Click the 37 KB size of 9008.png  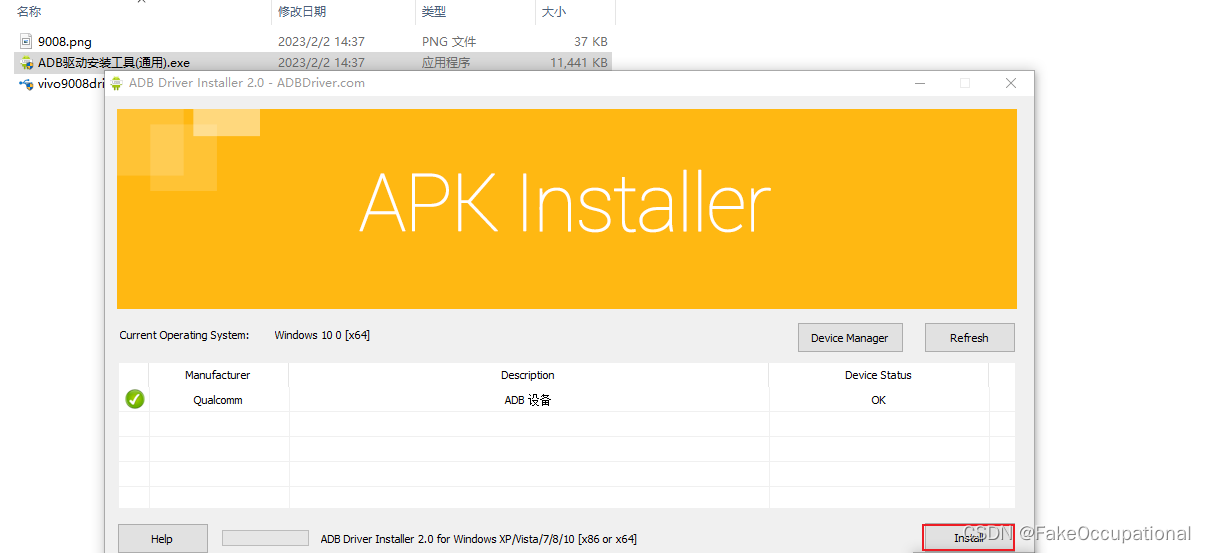[x=591, y=42]
